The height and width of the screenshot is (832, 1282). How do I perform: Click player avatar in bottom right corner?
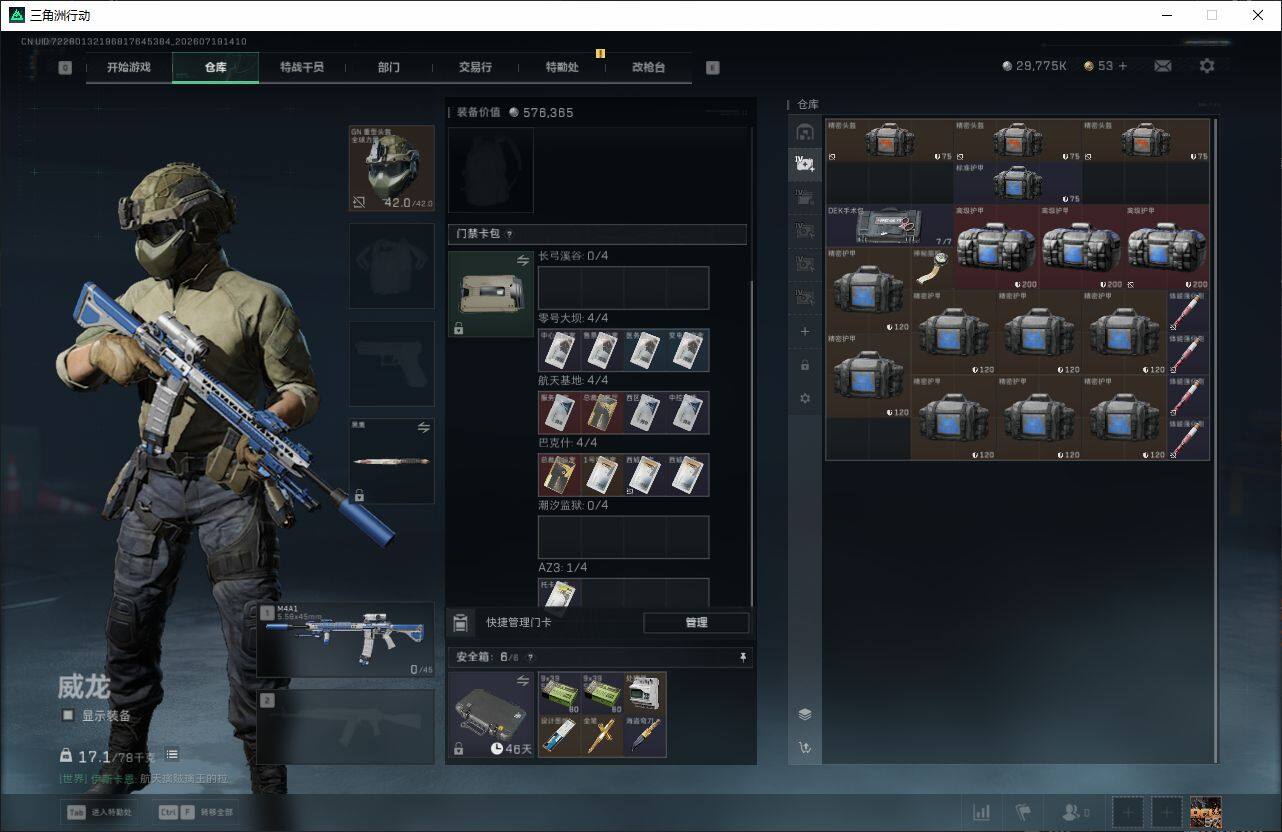pyautogui.click(x=1206, y=812)
